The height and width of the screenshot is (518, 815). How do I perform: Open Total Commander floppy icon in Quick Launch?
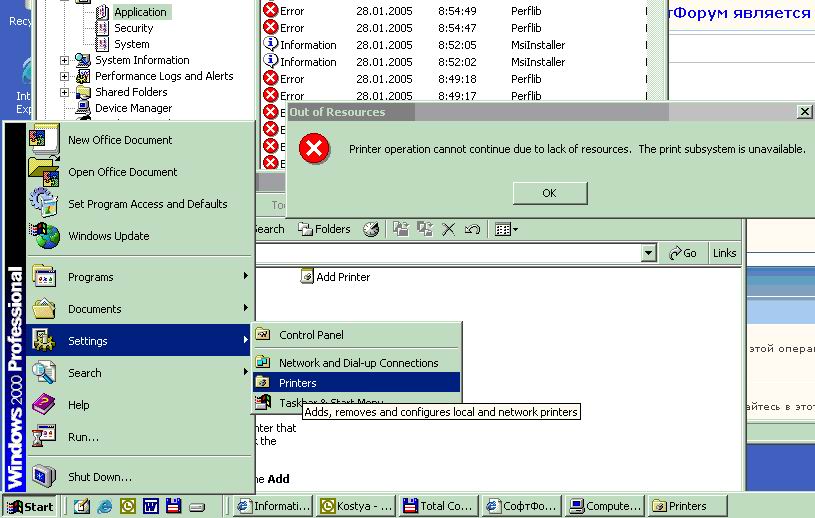pyautogui.click(x=174, y=506)
